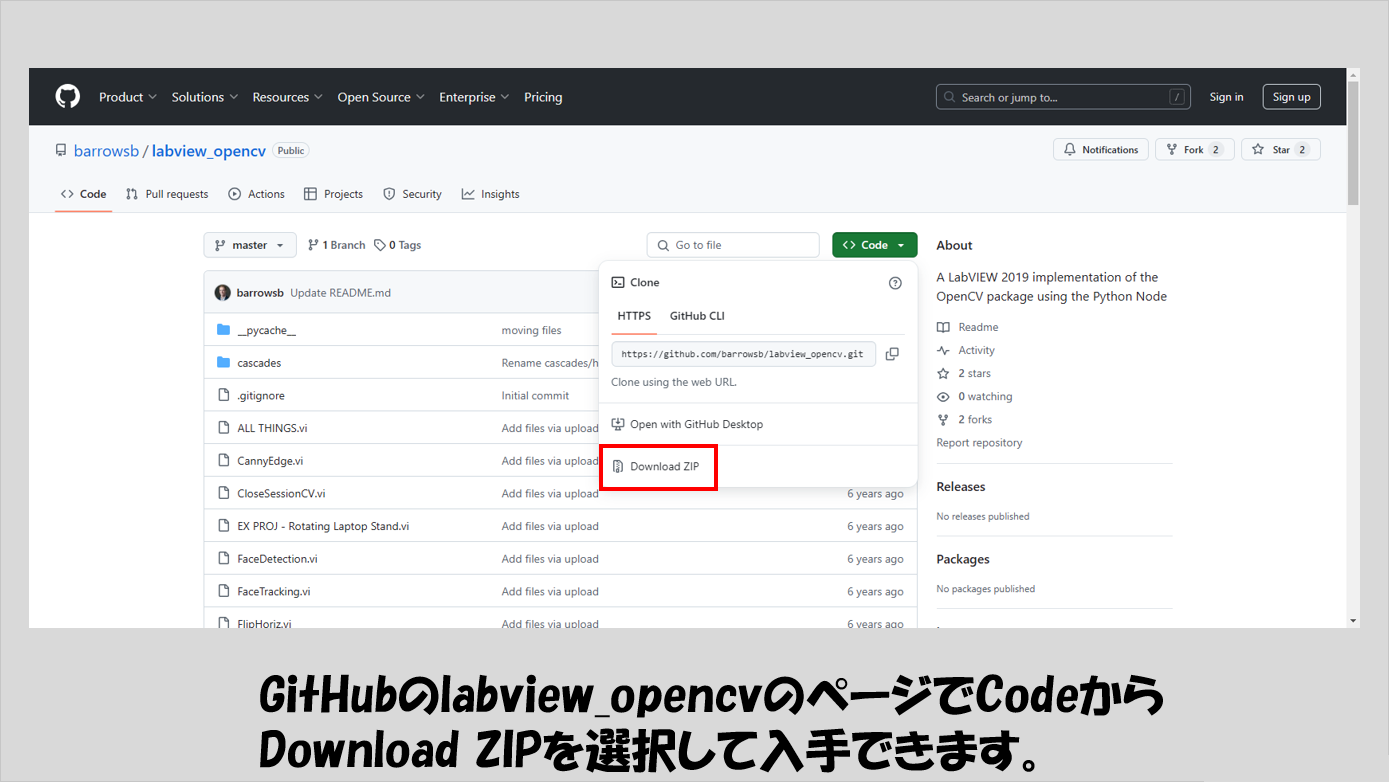Click the file icon beside CannyEdge.vi

click(x=224, y=461)
